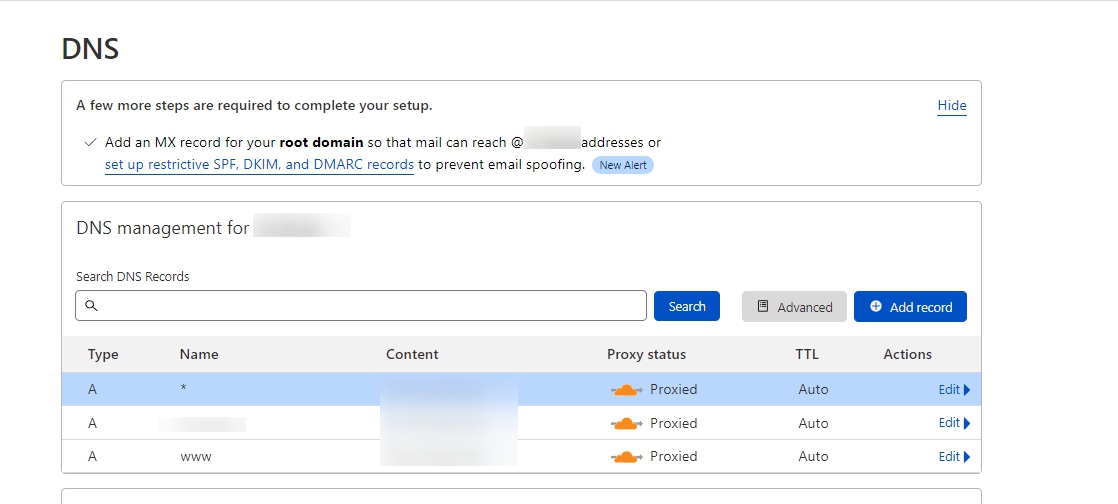Image resolution: width=1118 pixels, height=504 pixels.
Task: Hide the setup steps notice
Action: point(952,106)
